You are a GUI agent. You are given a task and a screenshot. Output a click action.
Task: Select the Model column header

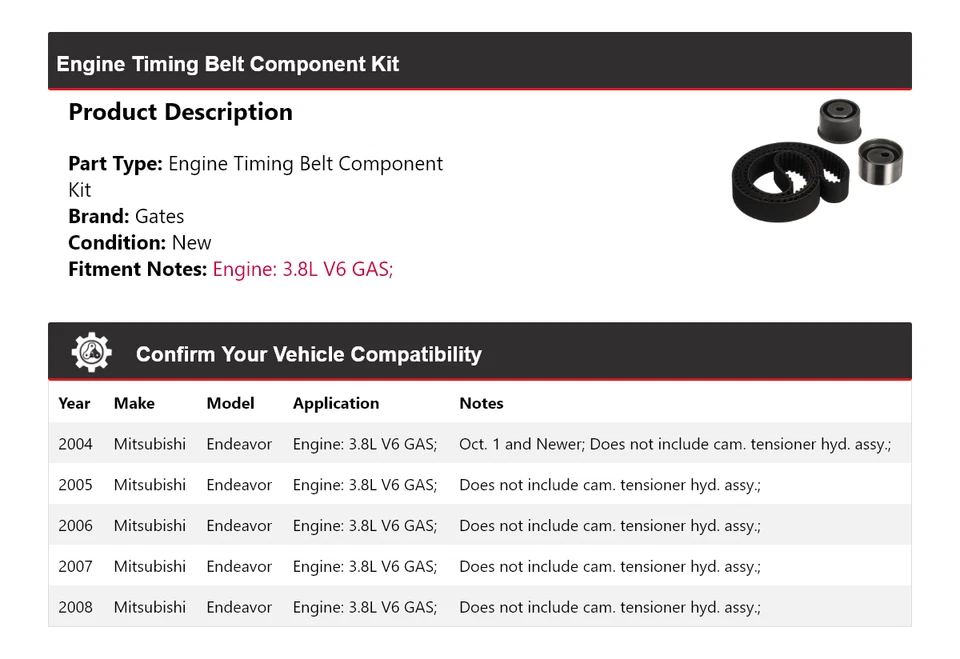tap(230, 403)
